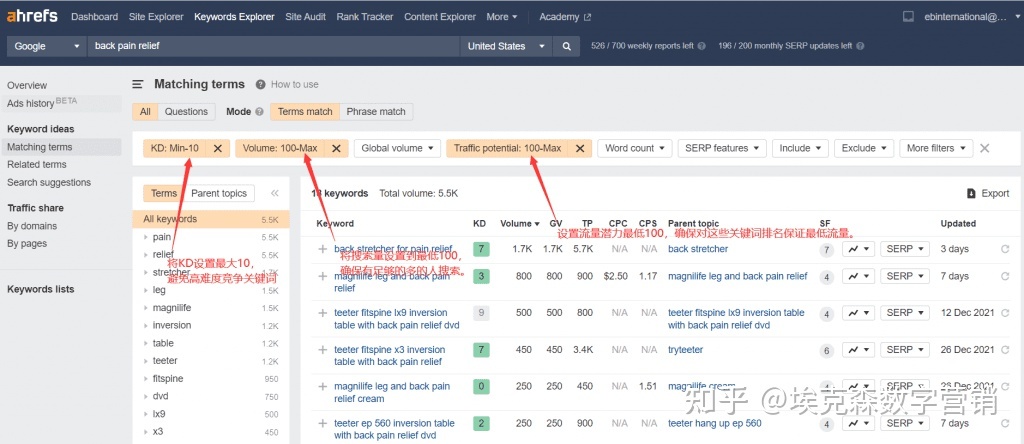Open the More filters dropdown
The height and width of the screenshot is (444, 1024).
936,148
